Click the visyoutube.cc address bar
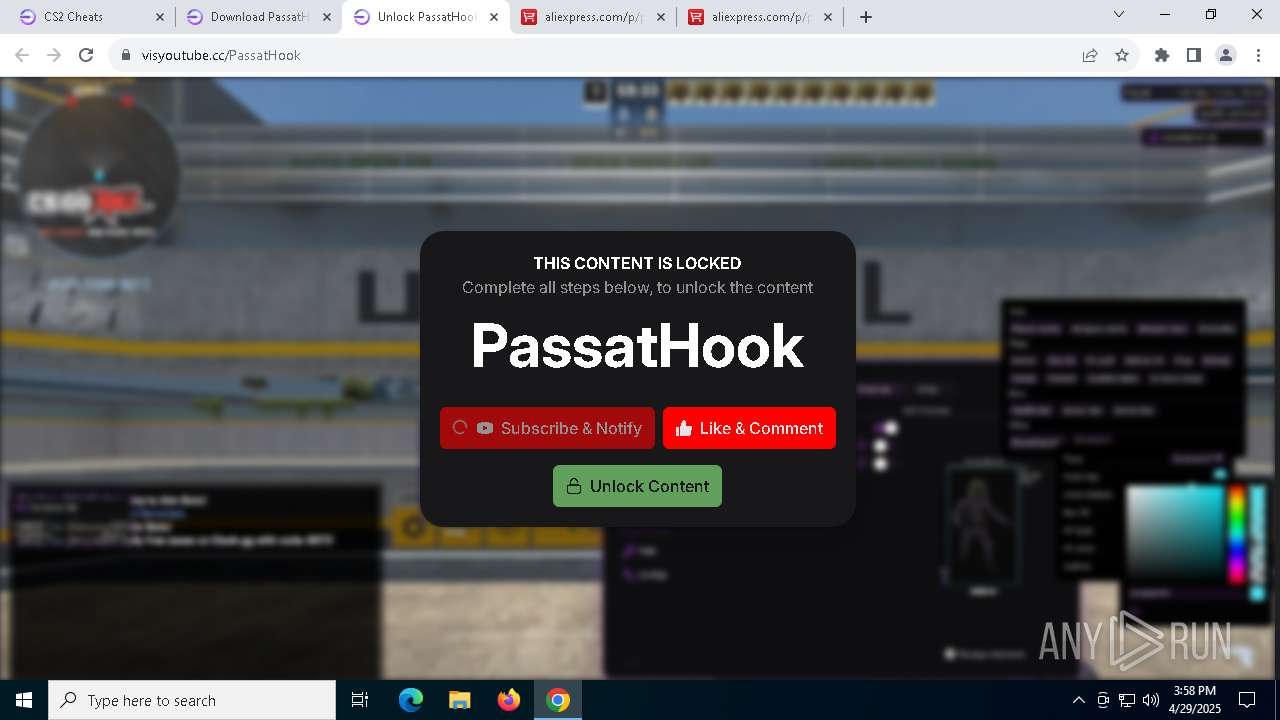The width and height of the screenshot is (1280, 720). (x=600, y=55)
